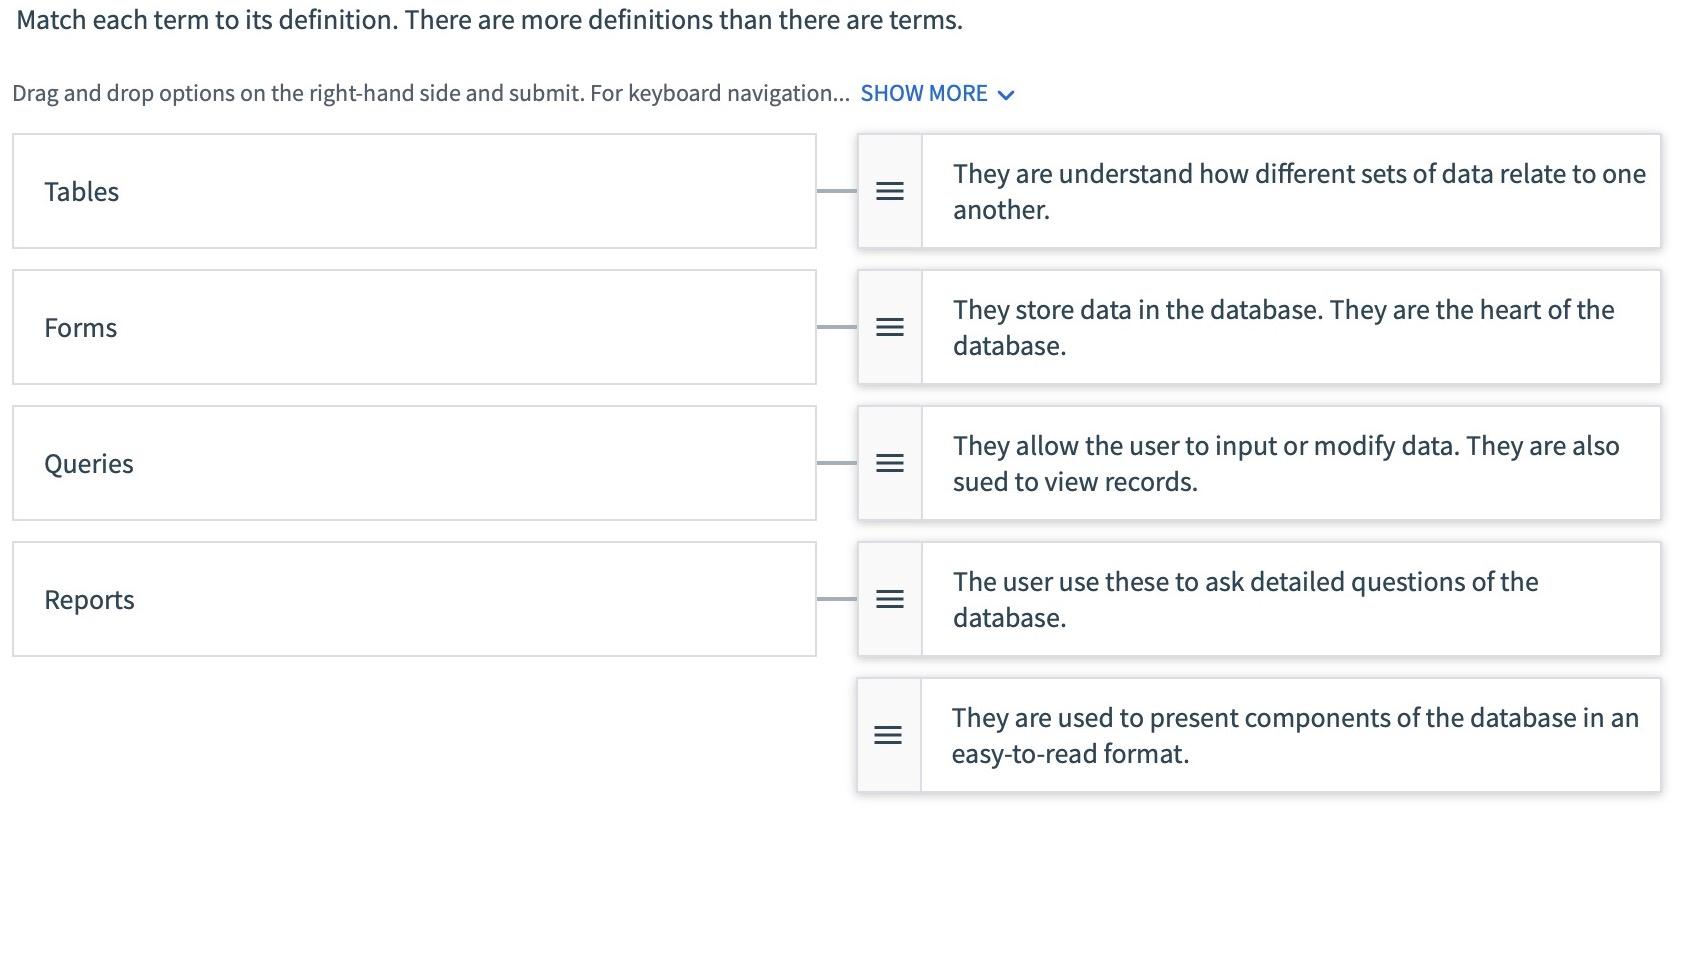Click the keyboard navigation instruction text

point(430,93)
